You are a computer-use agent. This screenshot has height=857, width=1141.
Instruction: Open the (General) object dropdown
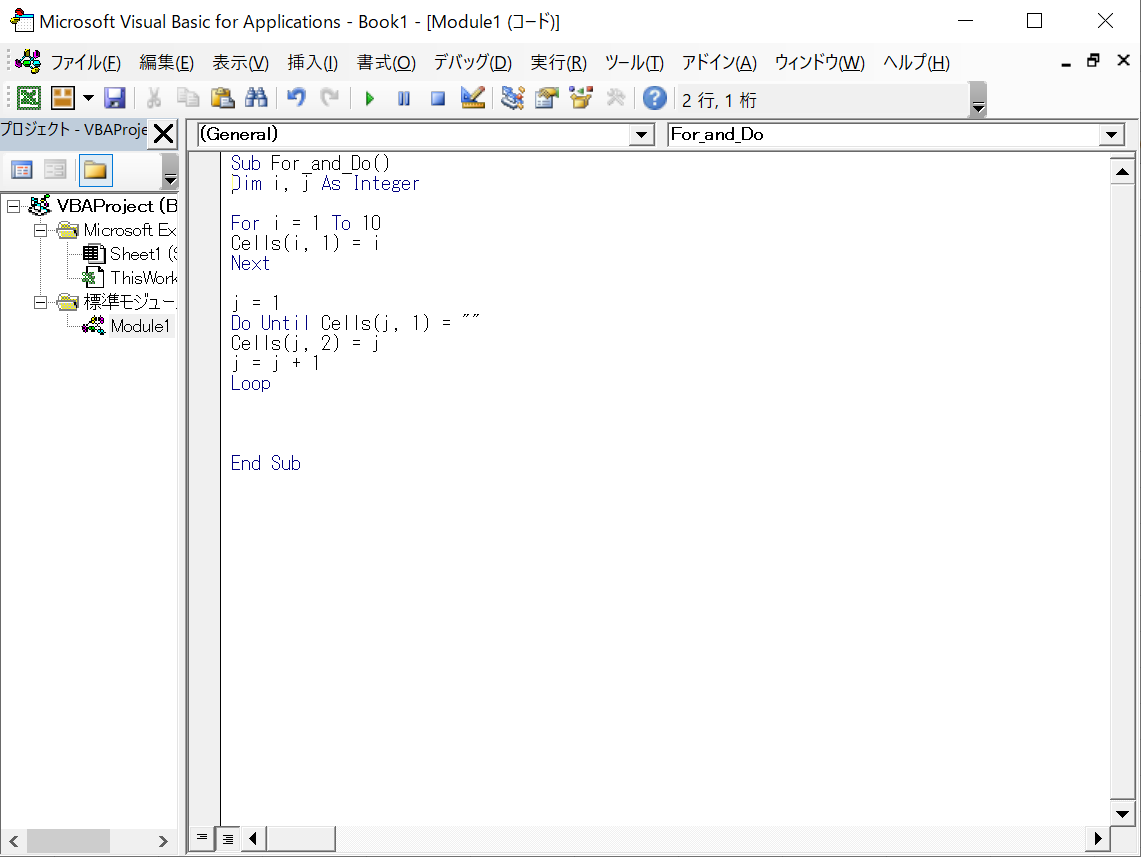(x=641, y=135)
